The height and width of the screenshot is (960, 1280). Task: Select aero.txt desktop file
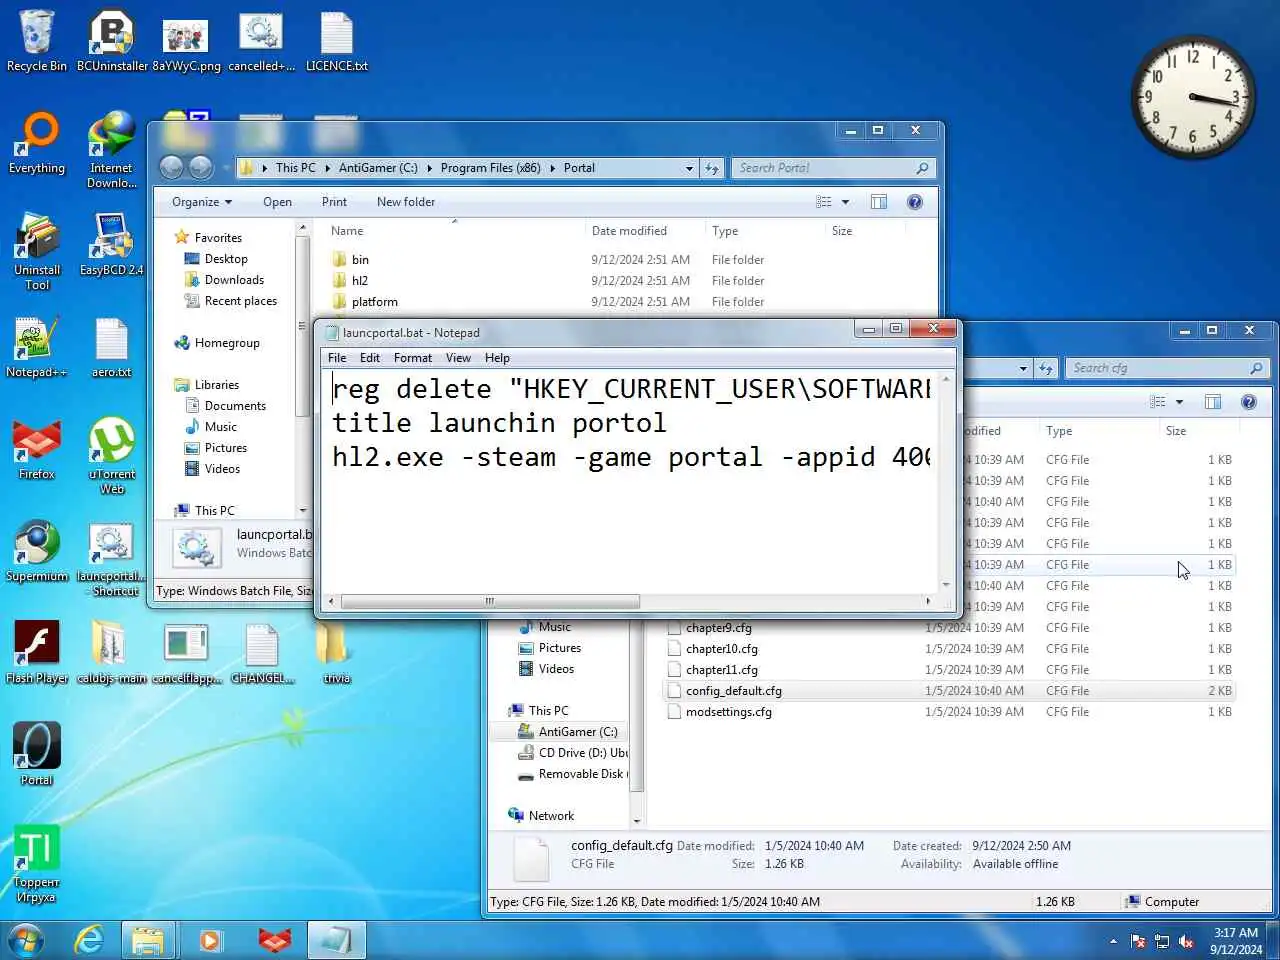pyautogui.click(x=112, y=347)
